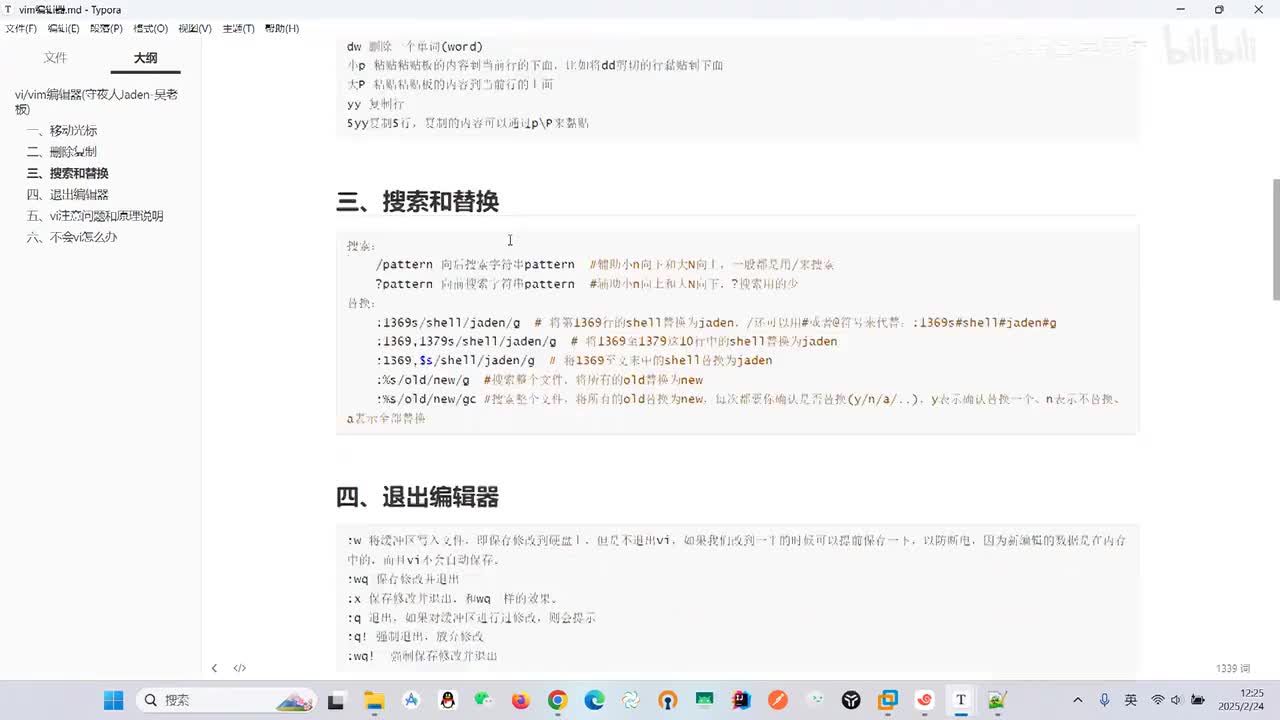Click heading 三、搜索和替换 in document
The width and height of the screenshot is (1280, 720).
pos(418,201)
